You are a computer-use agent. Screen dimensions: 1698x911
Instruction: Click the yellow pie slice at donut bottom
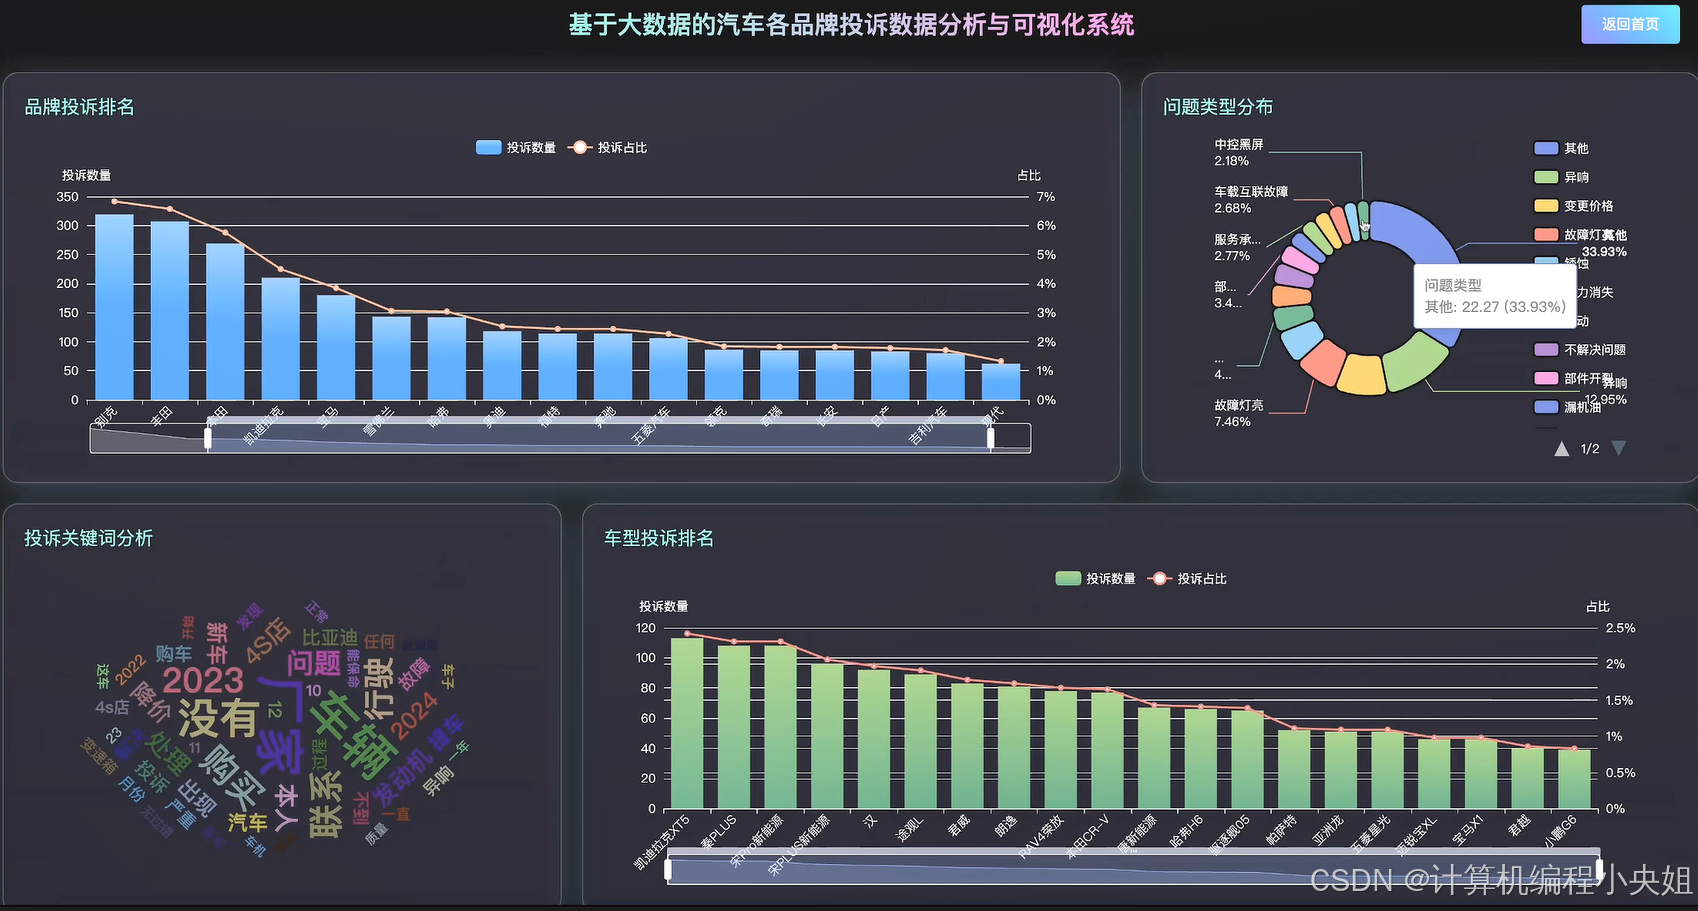1361,374
